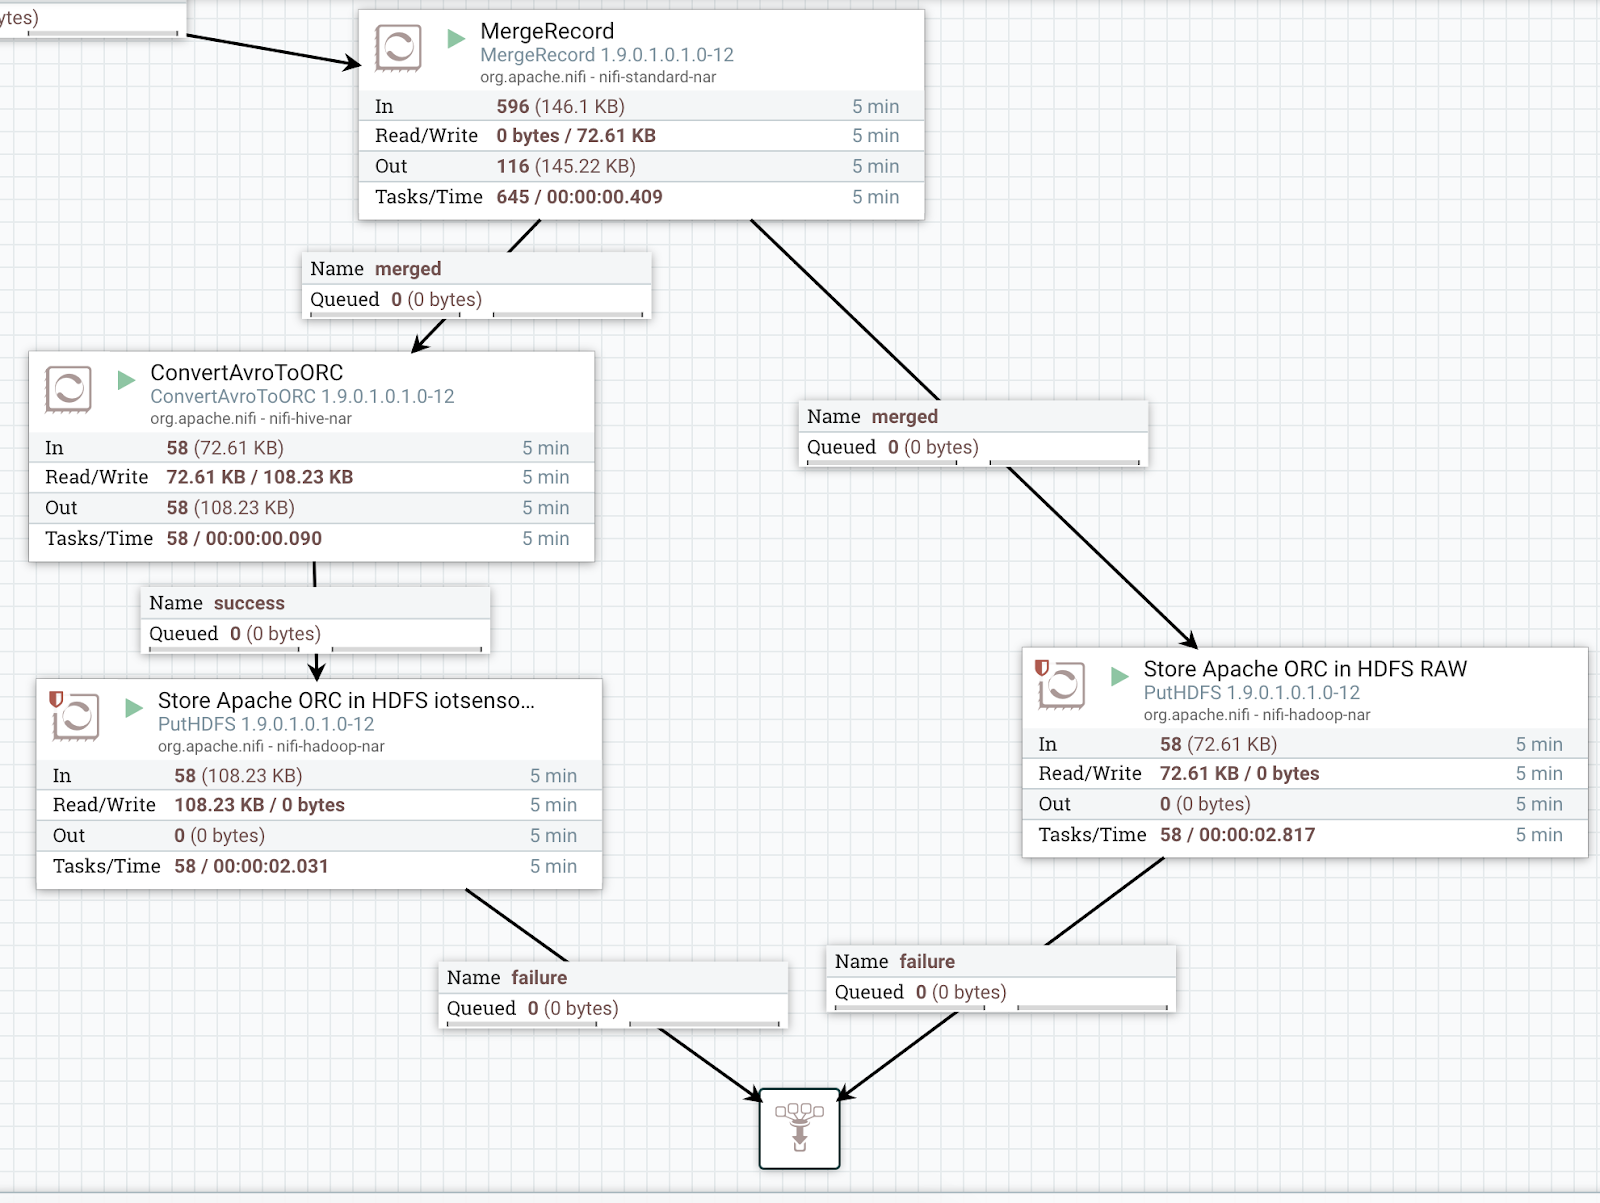Select the merged connection going to ConvertAvroToORC
Image resolution: width=1600 pixels, height=1203 pixels.
point(476,285)
